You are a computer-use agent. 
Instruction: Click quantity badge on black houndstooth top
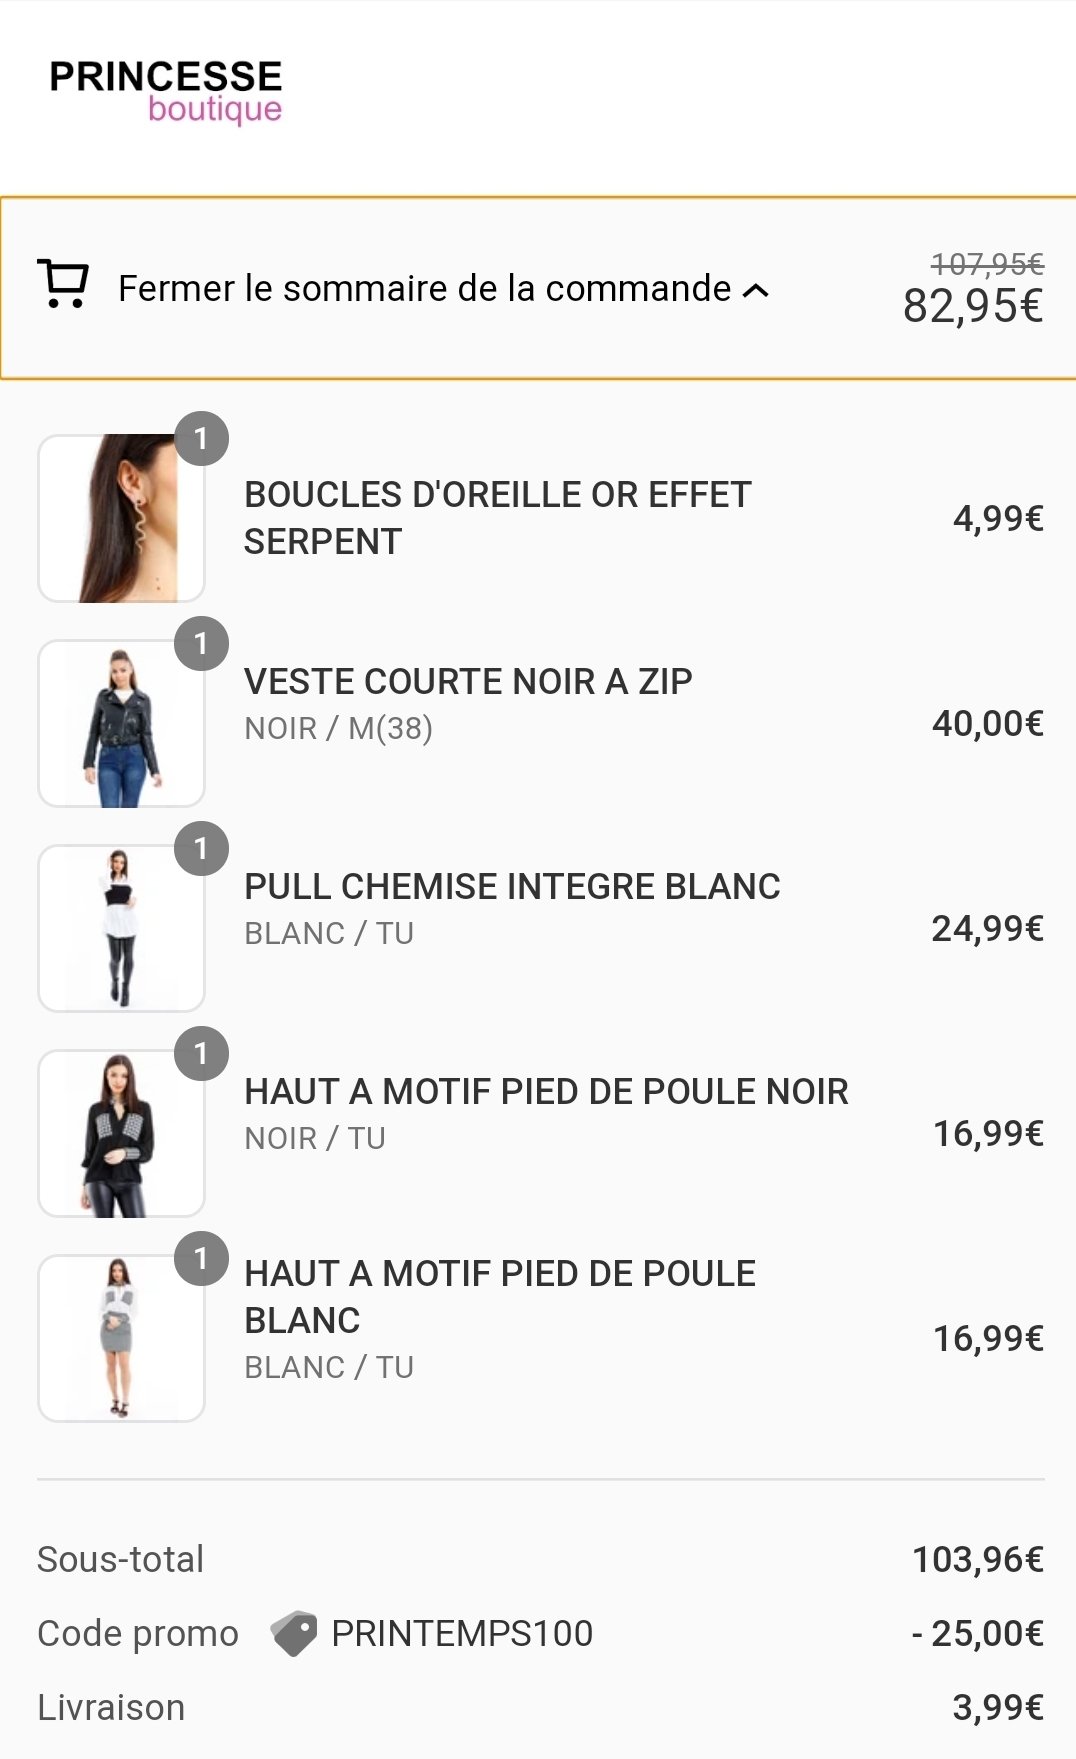point(201,1054)
